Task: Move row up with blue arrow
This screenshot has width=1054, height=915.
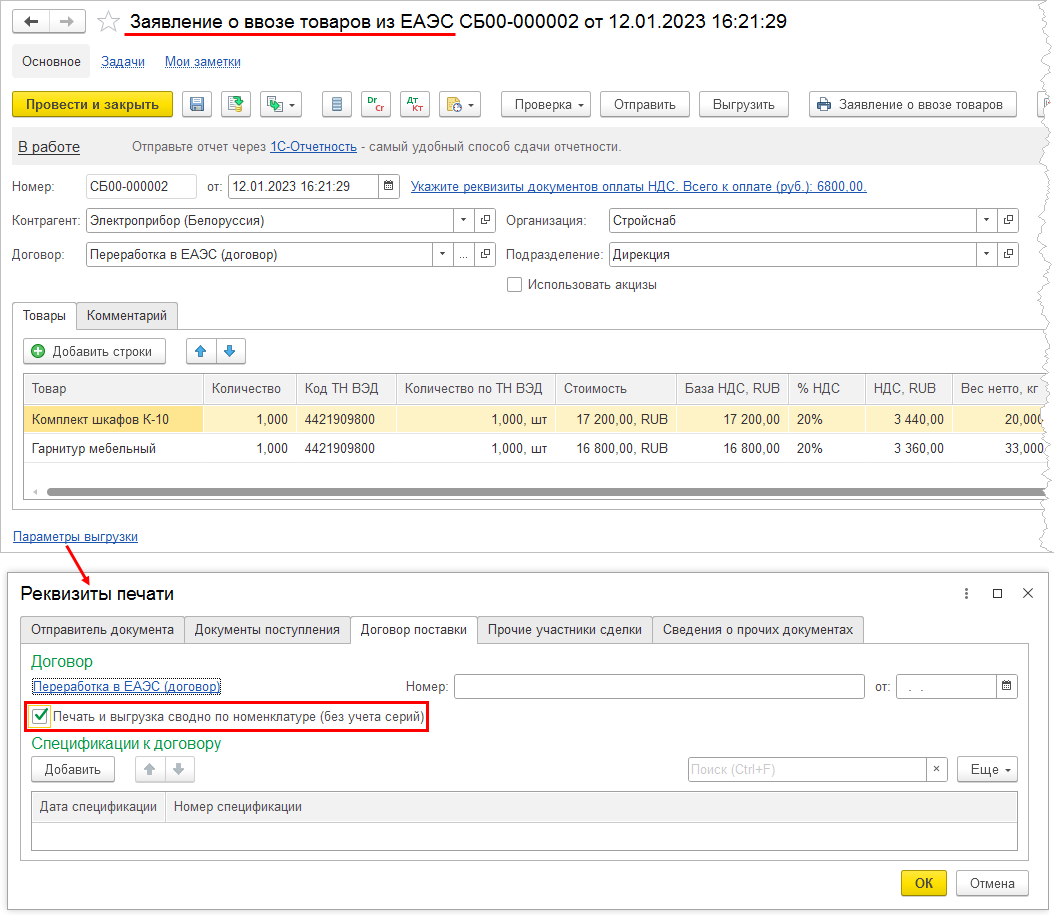Action: (201, 351)
